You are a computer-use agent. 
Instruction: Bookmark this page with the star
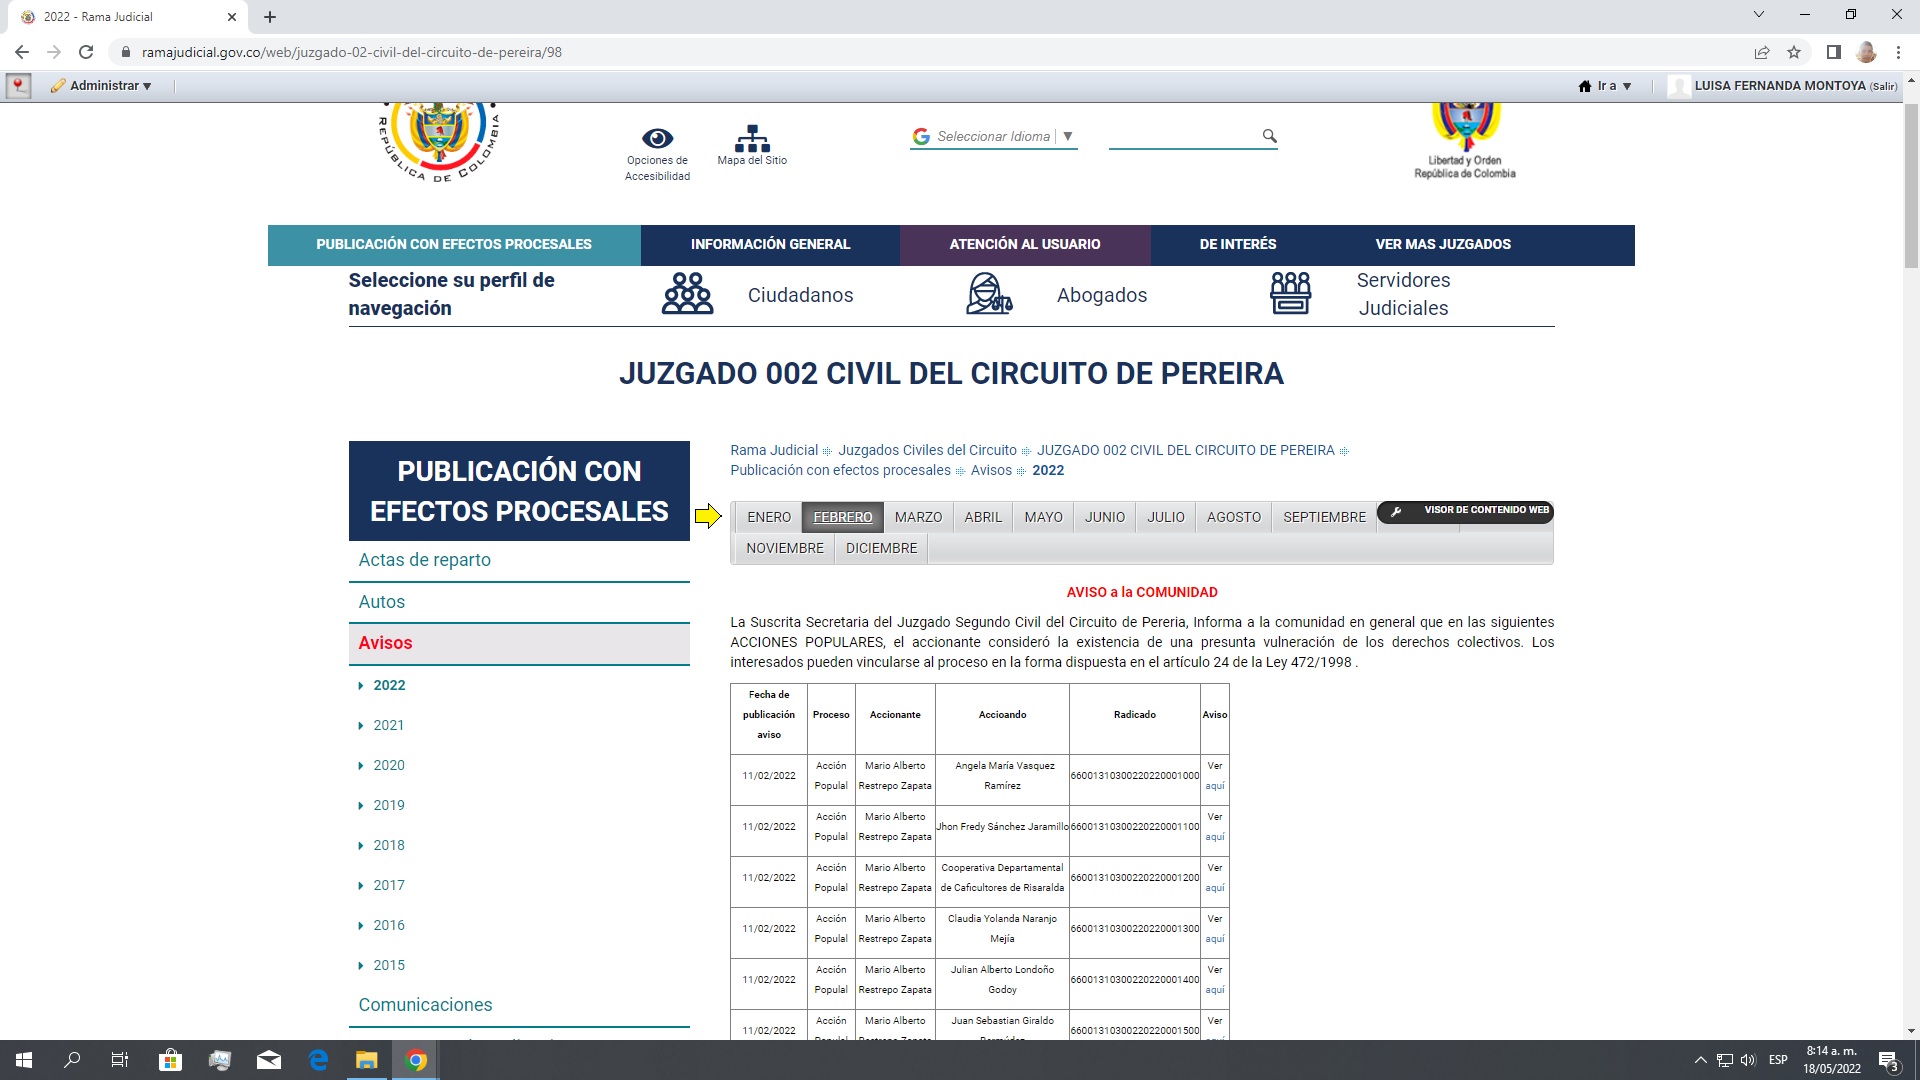pyautogui.click(x=1794, y=52)
